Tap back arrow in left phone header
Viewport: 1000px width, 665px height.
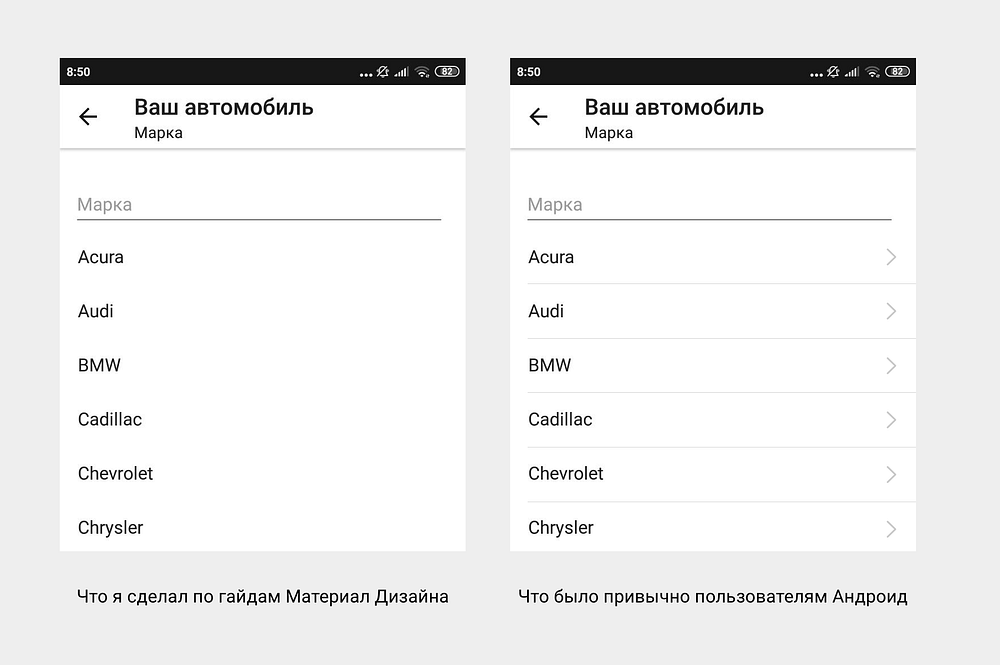coord(88,117)
